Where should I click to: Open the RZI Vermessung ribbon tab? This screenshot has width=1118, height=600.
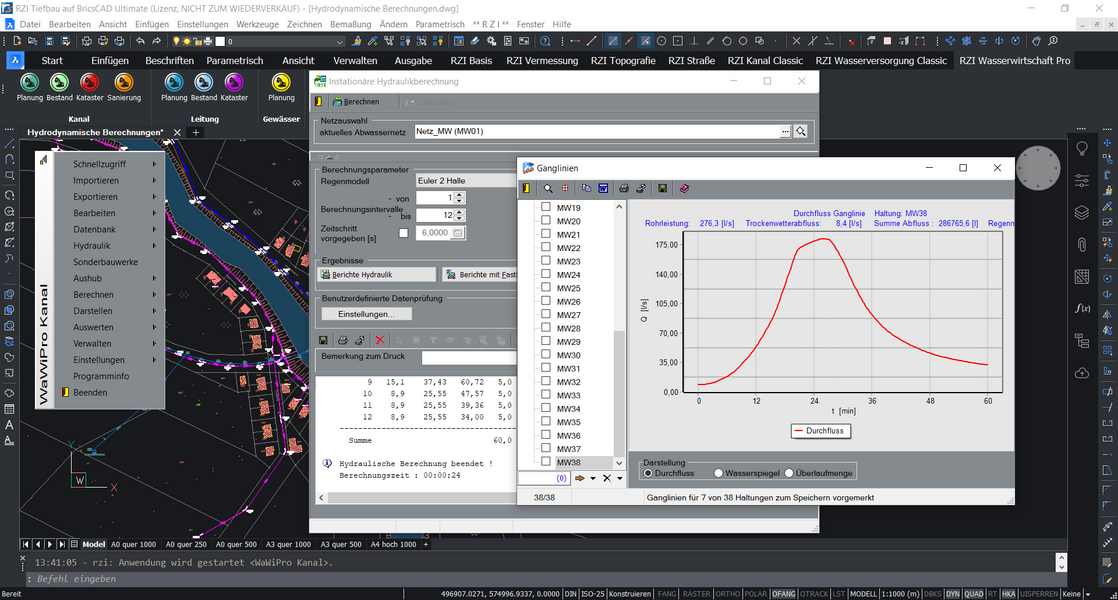pos(542,61)
